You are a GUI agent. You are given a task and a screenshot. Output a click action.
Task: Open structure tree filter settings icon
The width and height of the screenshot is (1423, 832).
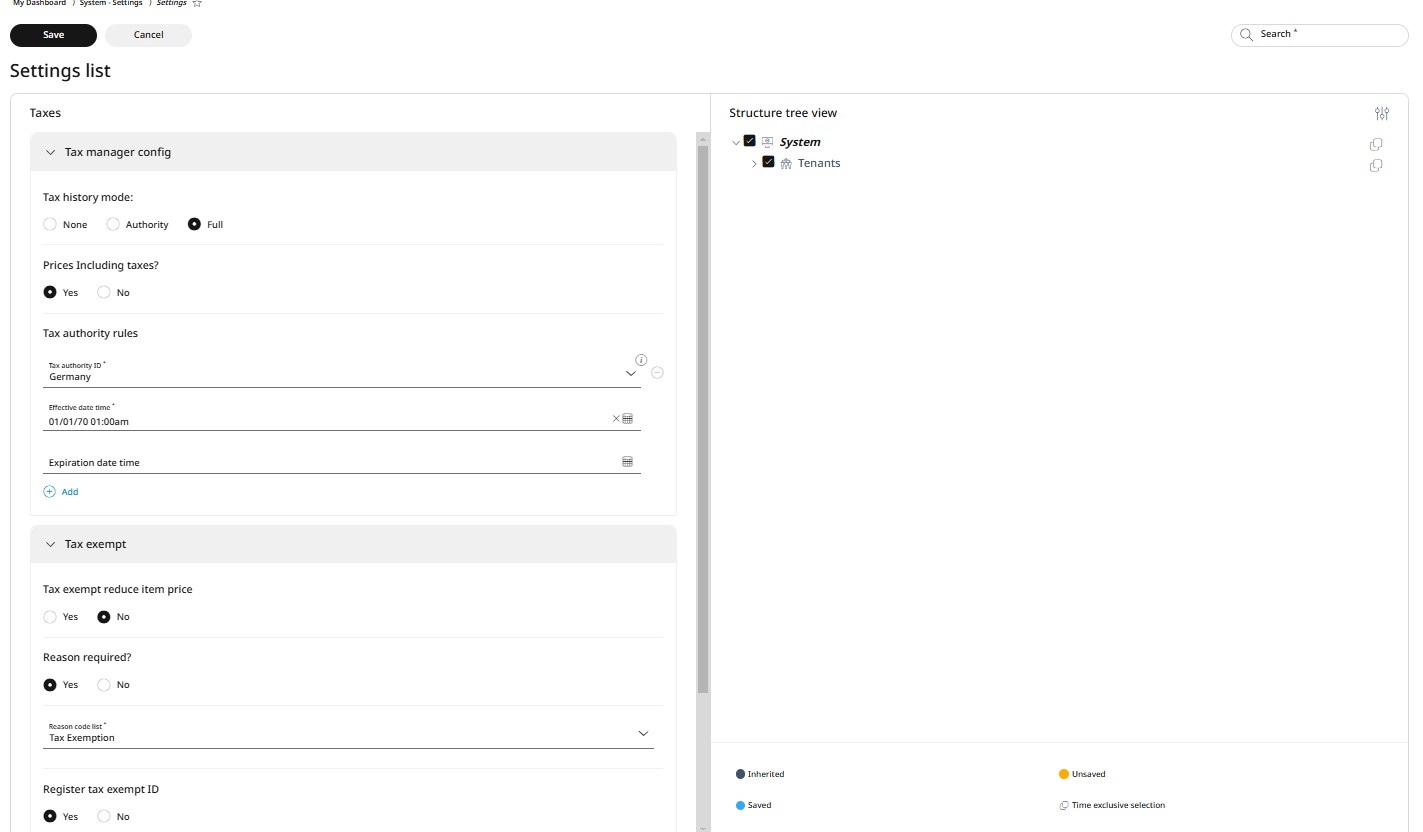pos(1382,113)
